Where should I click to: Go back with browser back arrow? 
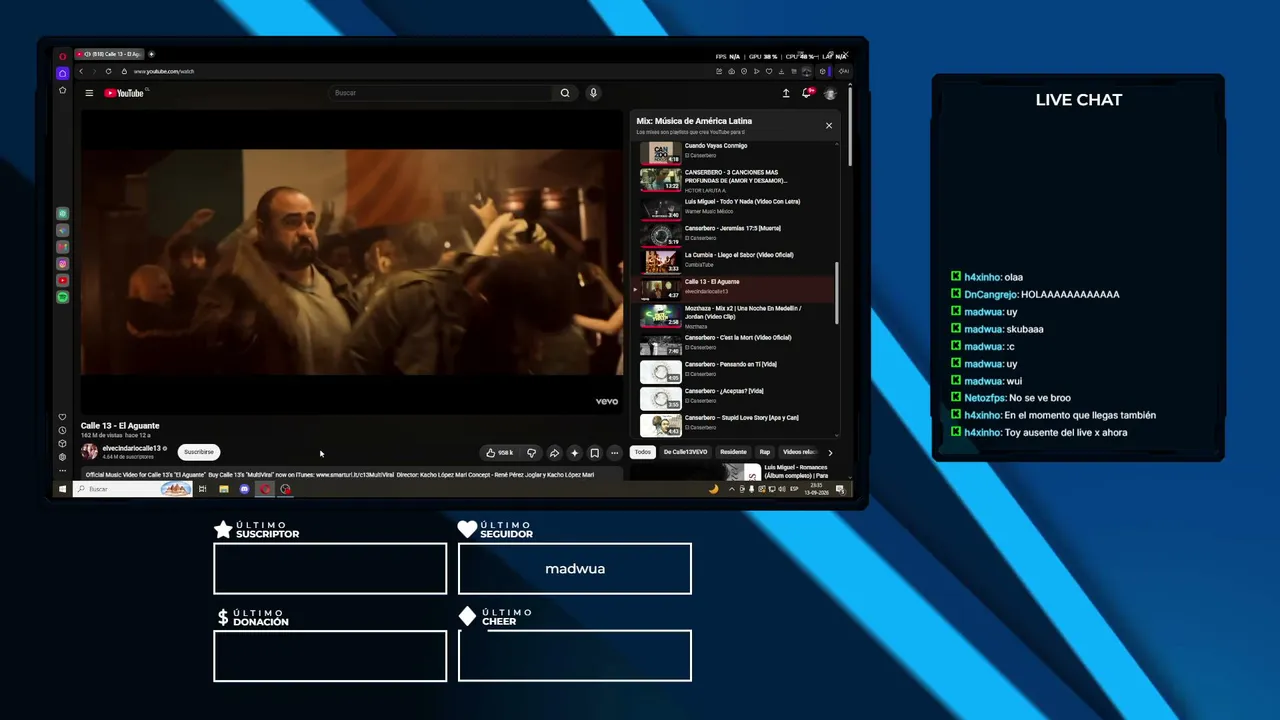tap(81, 71)
